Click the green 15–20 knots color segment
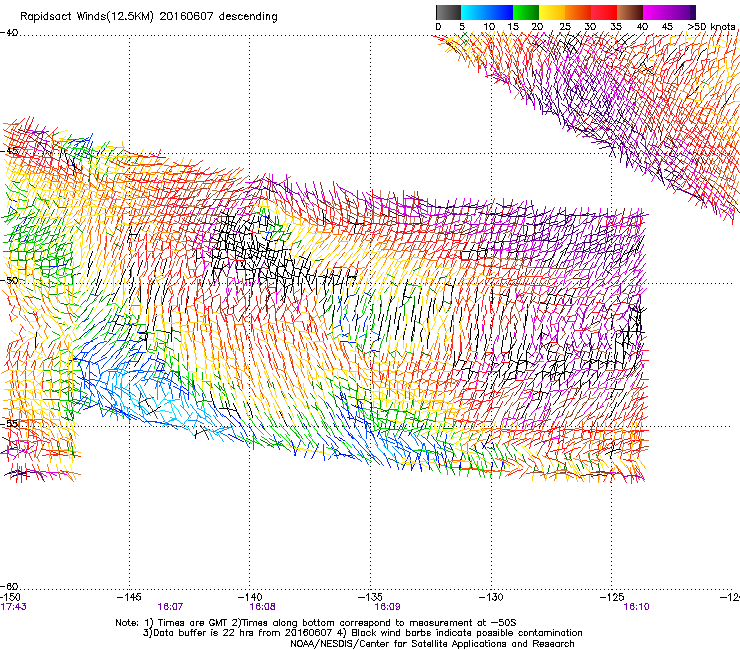Screen dimensions: 740x650 [x=526, y=12]
